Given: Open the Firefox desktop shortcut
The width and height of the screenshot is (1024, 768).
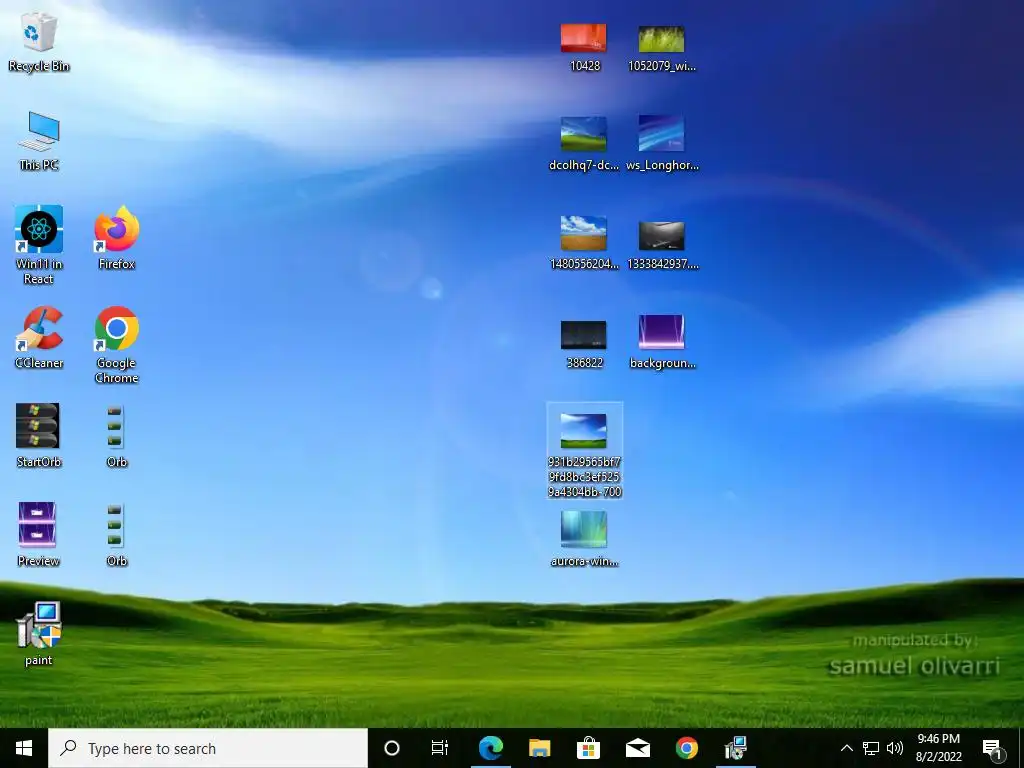Looking at the screenshot, I should point(116,238).
